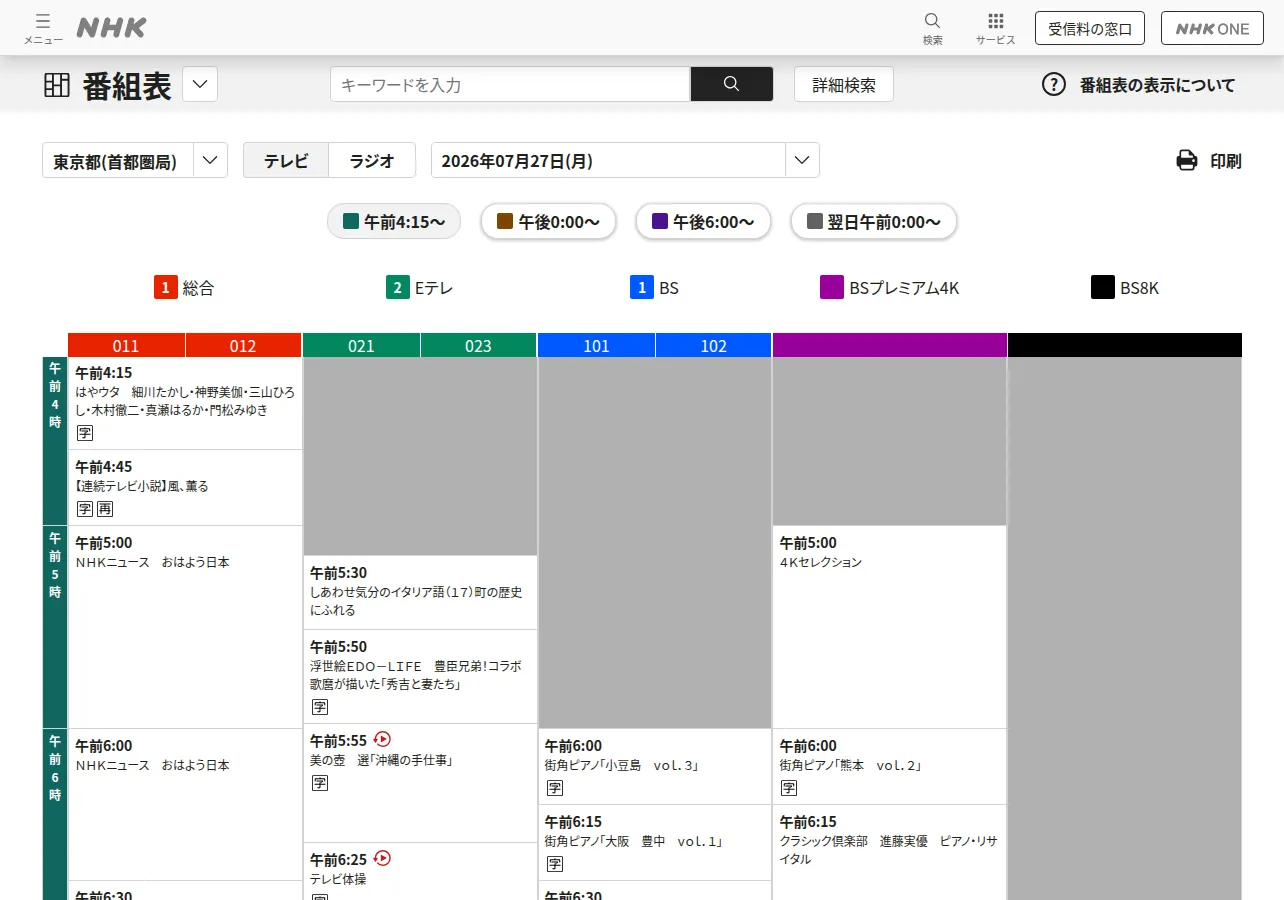Screen dimensions: 1284x900
Task: Click 字 icon under 浮世絵EDO-LIFE
Action: [320, 707]
